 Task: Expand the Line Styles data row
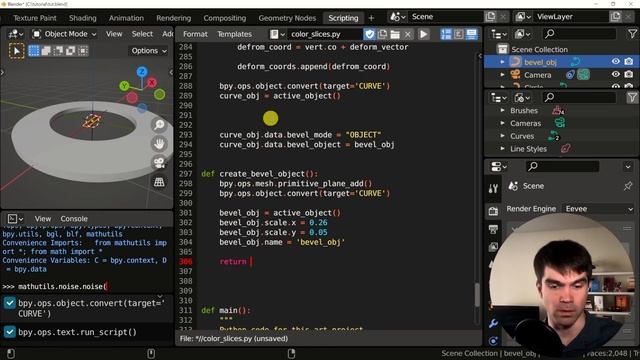pyautogui.click(x=502, y=149)
